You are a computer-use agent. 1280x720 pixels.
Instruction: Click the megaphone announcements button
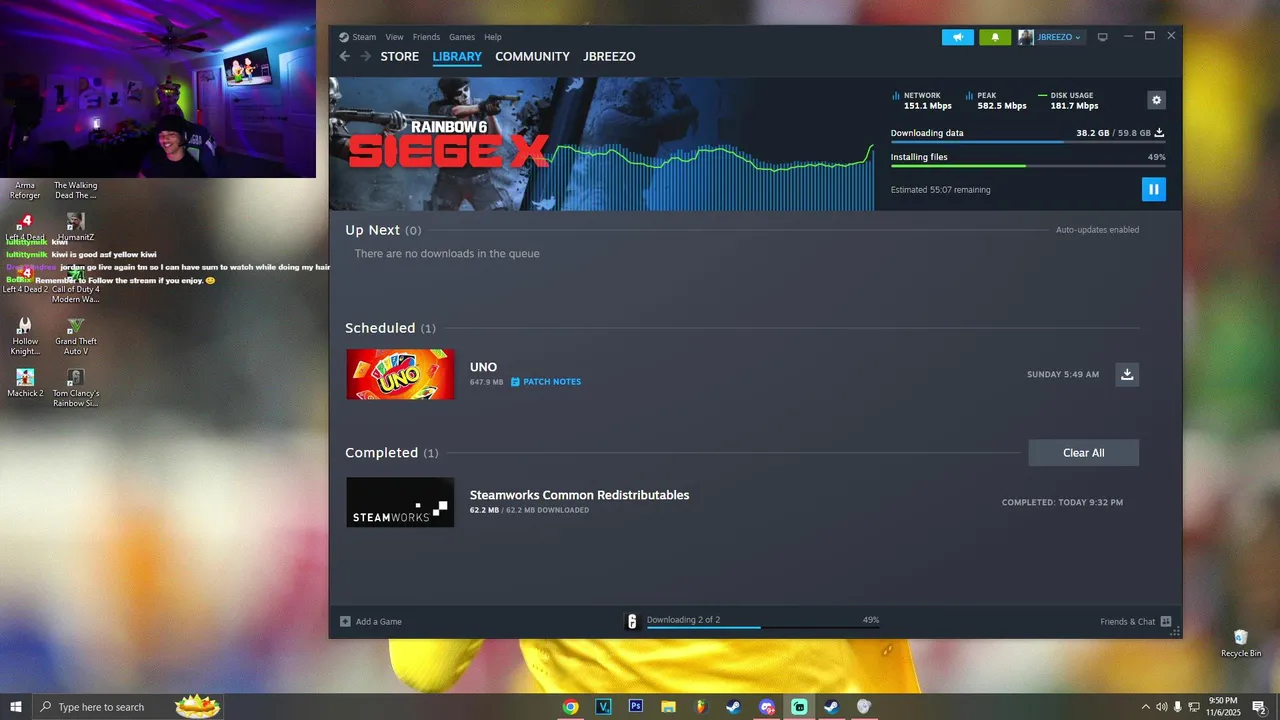pos(957,37)
